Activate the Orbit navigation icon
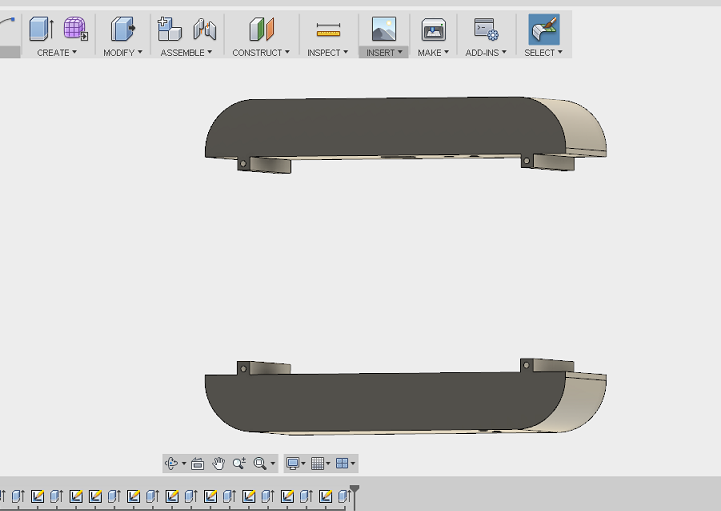Viewport: 721px width, 511px height. coord(172,463)
